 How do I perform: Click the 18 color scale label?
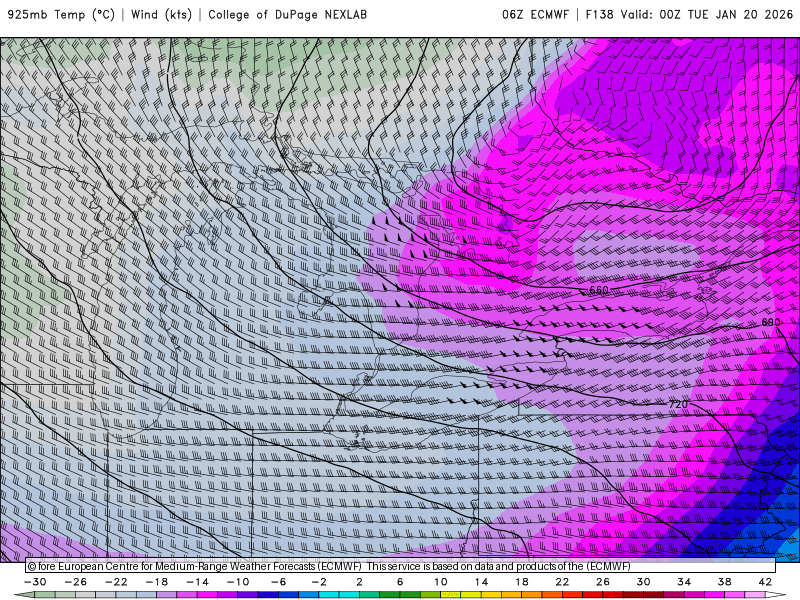click(x=521, y=582)
